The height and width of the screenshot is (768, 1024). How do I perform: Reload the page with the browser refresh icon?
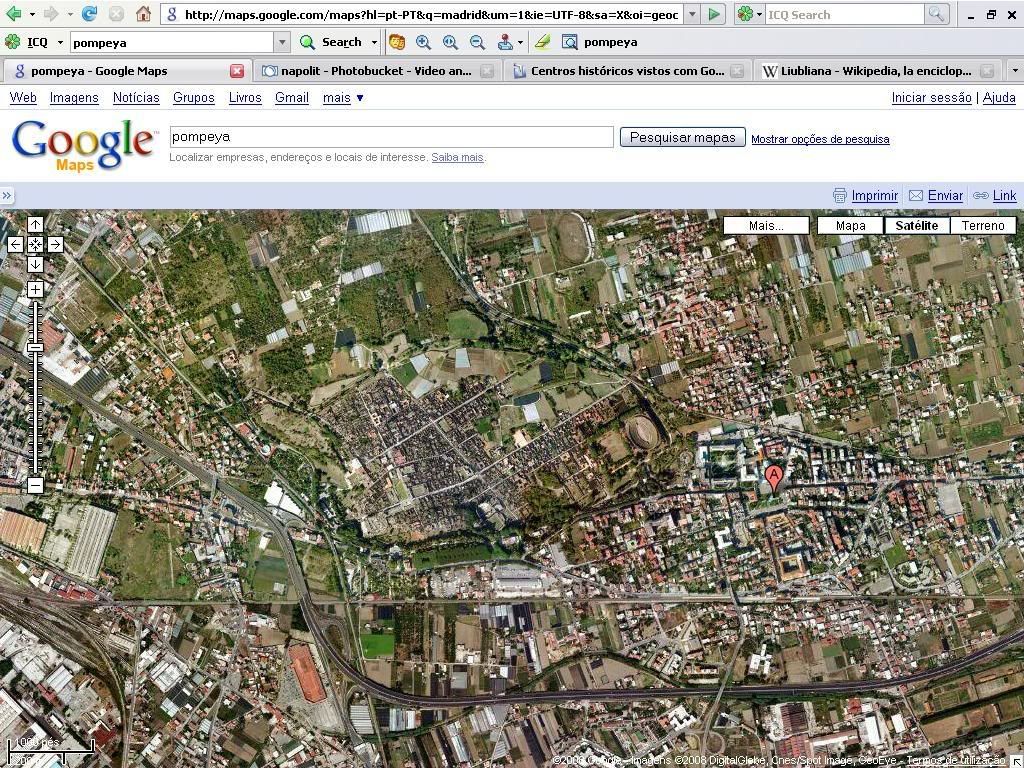coord(89,14)
